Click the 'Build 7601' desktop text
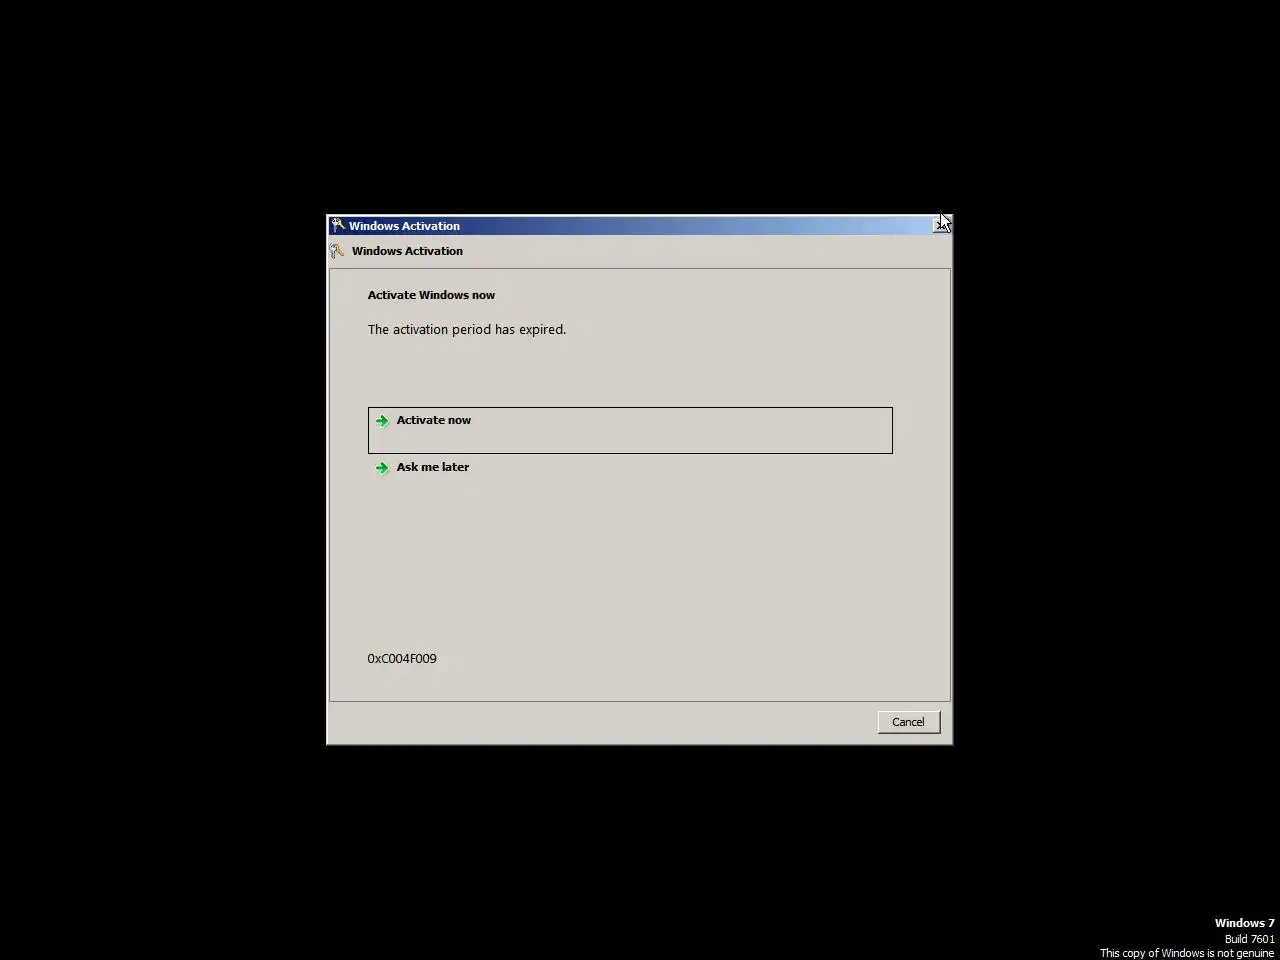This screenshot has height=960, width=1280. tap(1250, 939)
